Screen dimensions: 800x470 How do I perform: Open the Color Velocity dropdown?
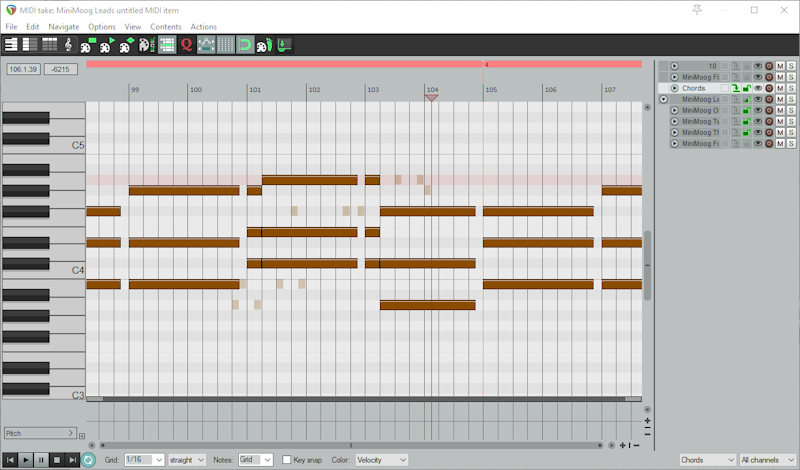click(382, 460)
